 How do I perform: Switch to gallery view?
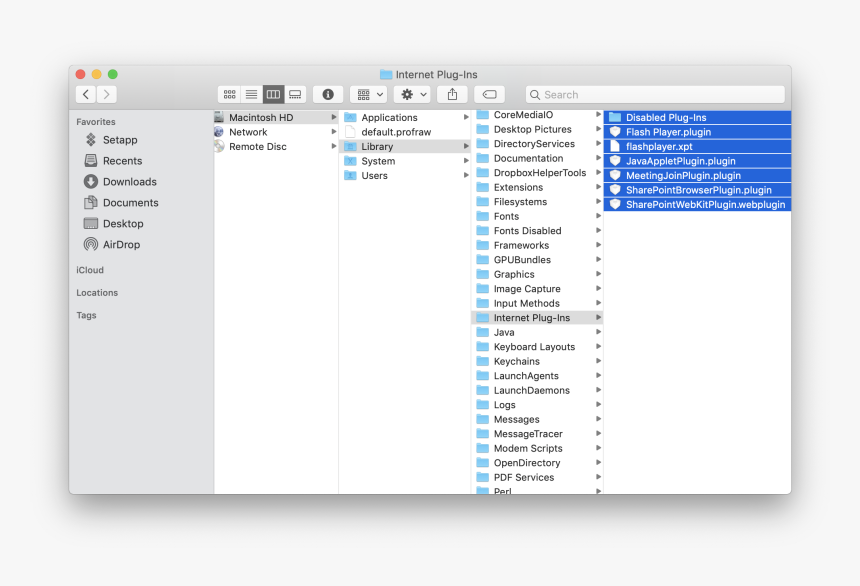295,94
